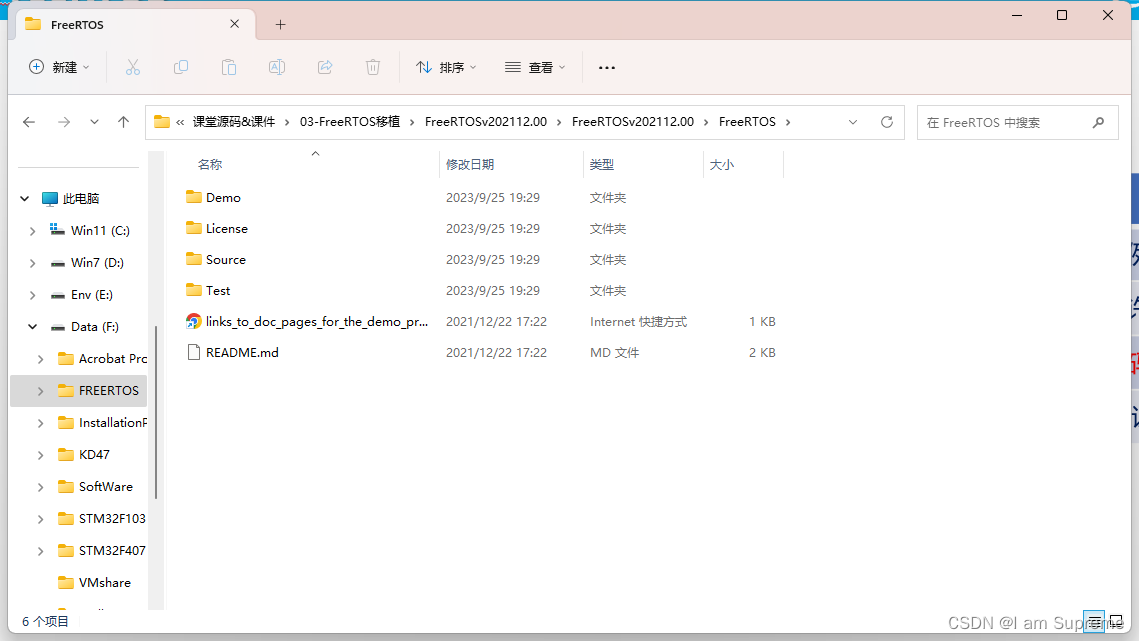Click the search magnifier icon
This screenshot has width=1139, height=641.
click(x=1098, y=123)
